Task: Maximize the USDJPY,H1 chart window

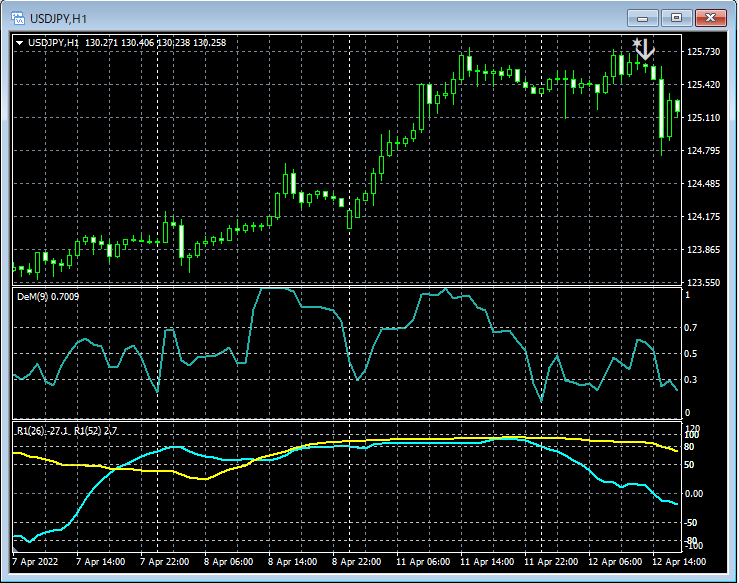Action: click(x=677, y=17)
